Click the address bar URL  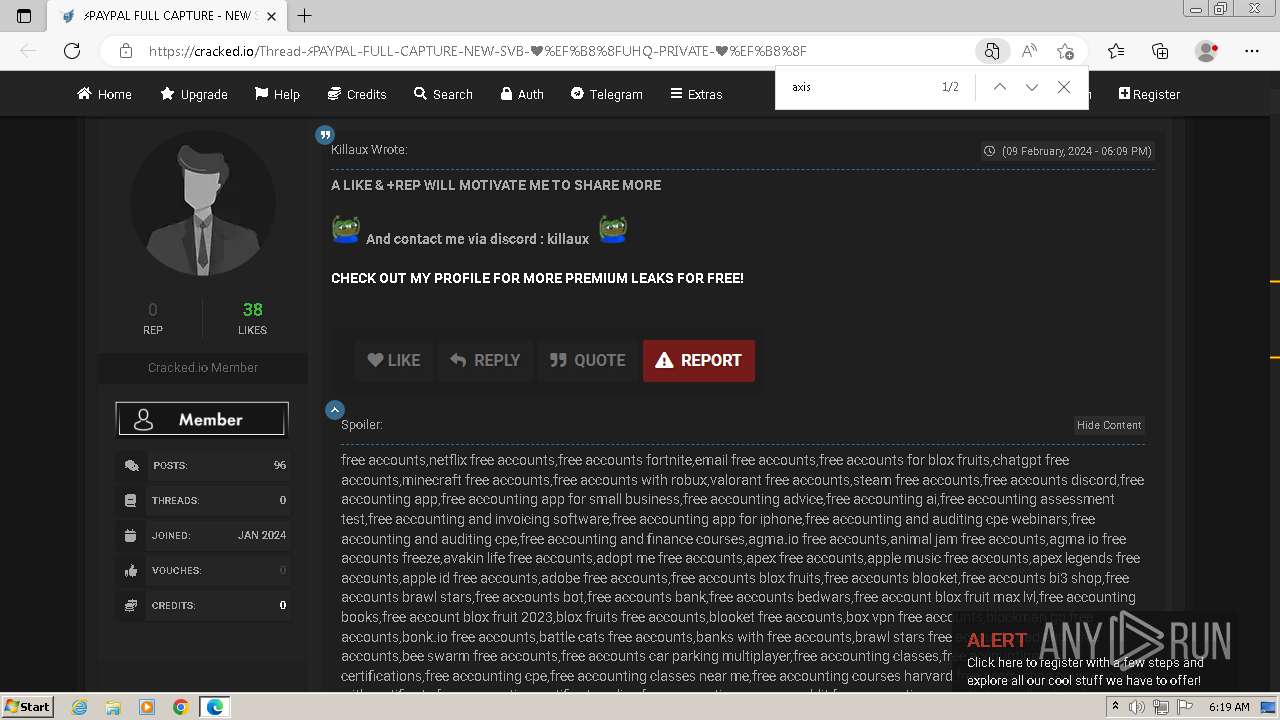point(478,51)
